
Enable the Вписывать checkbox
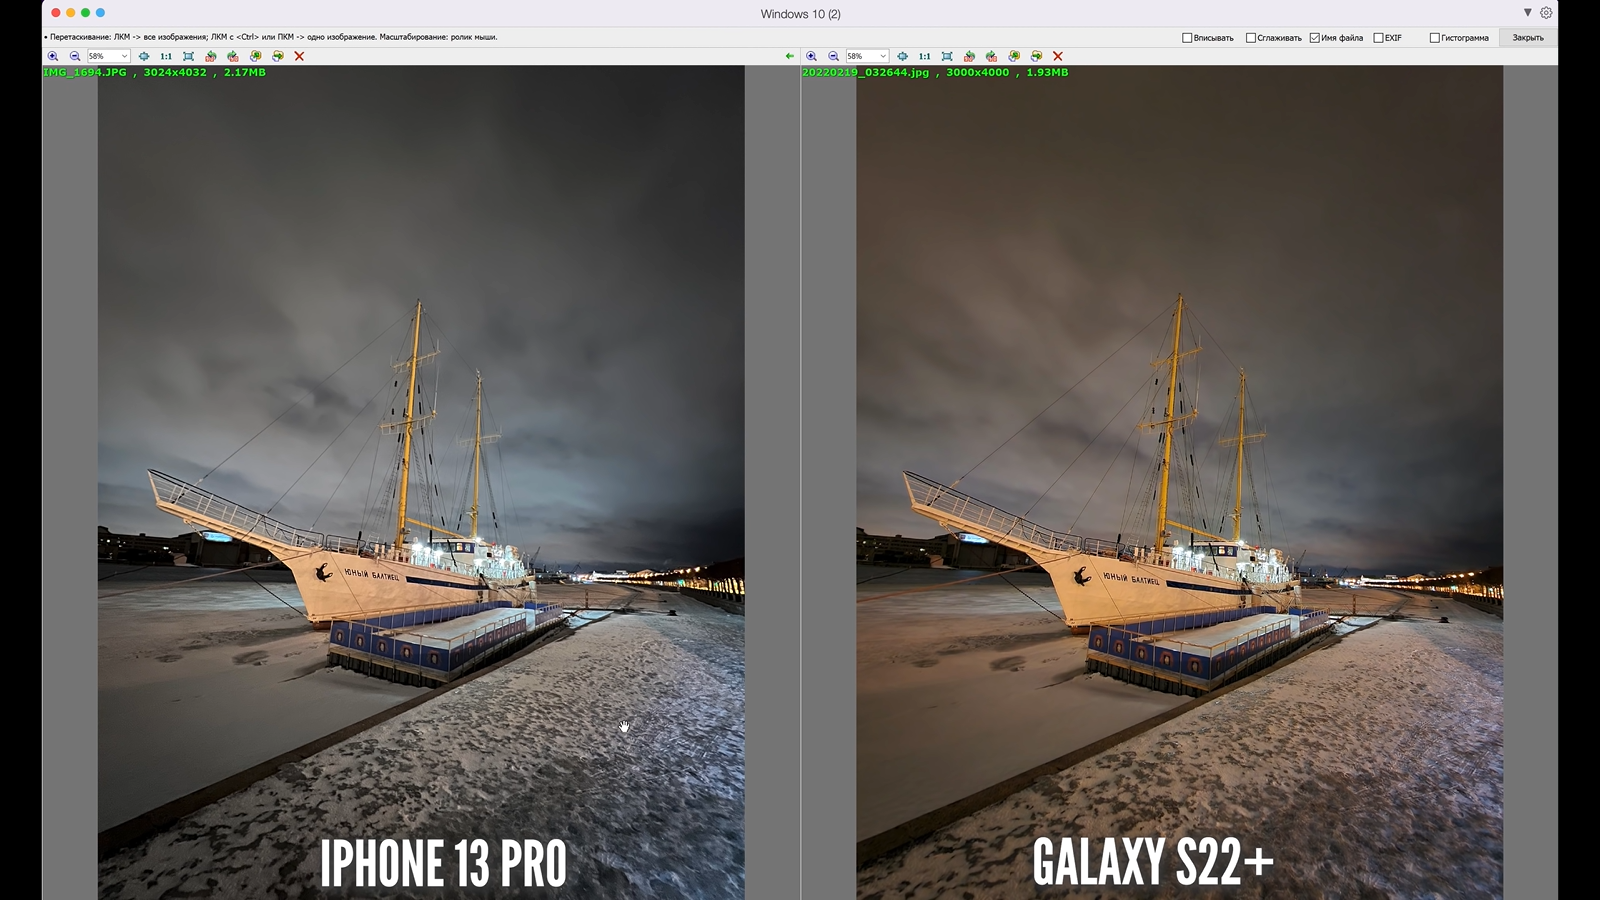coord(1187,38)
